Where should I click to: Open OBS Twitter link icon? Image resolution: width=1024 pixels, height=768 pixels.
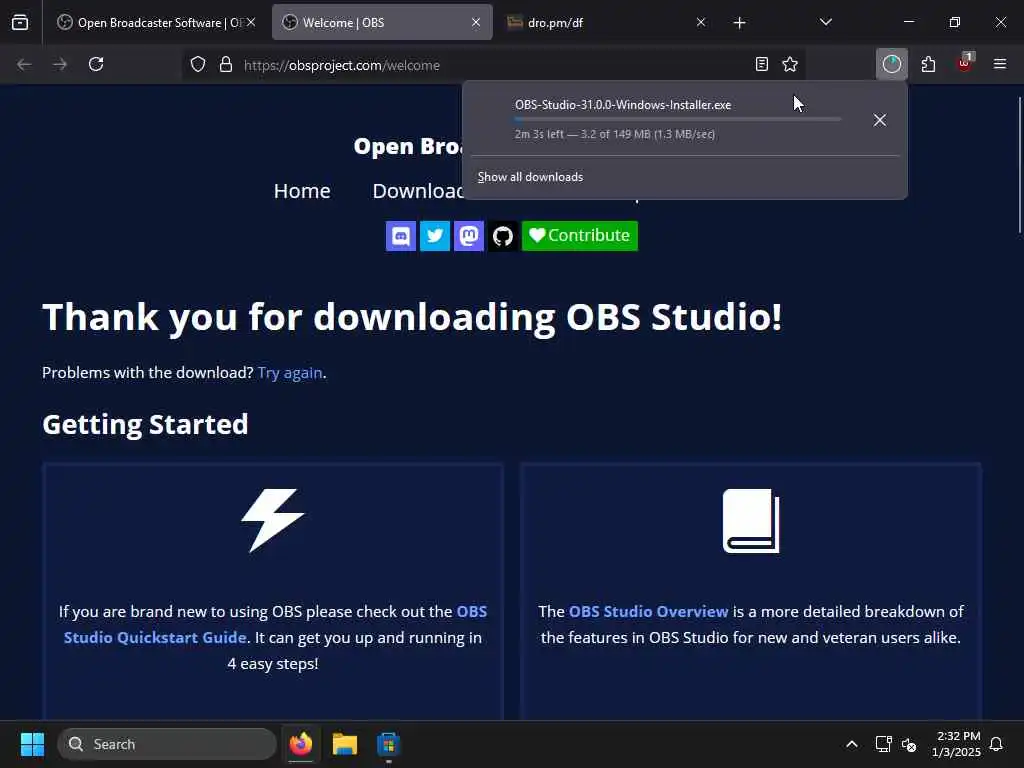click(435, 236)
